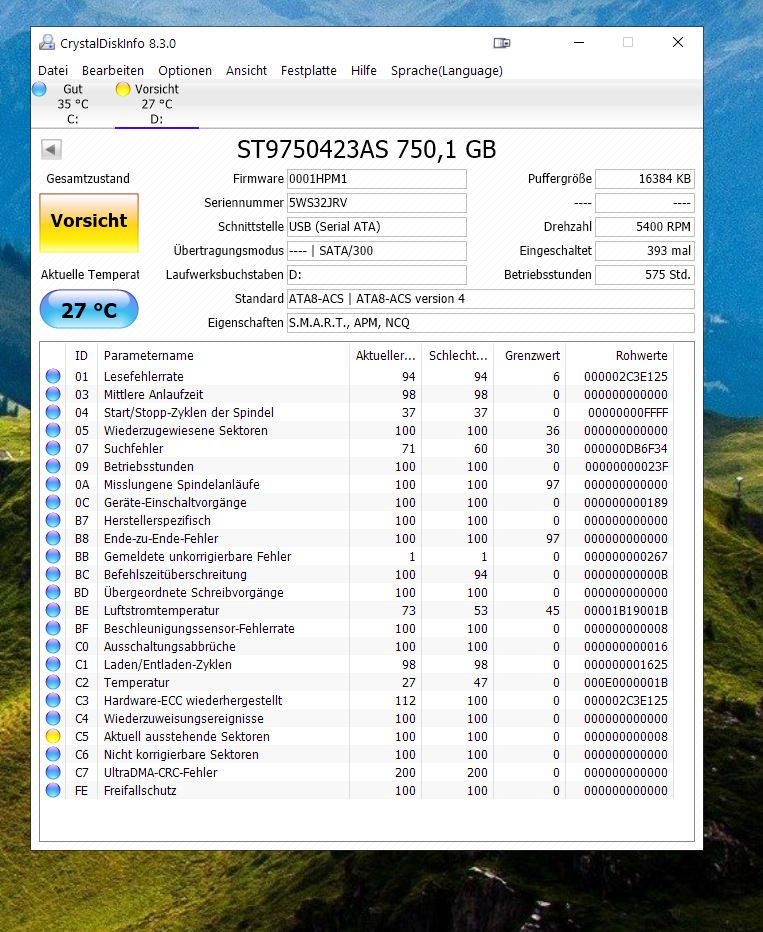Open the Festplatte menu
The height and width of the screenshot is (932, 763).
pyautogui.click(x=308, y=71)
